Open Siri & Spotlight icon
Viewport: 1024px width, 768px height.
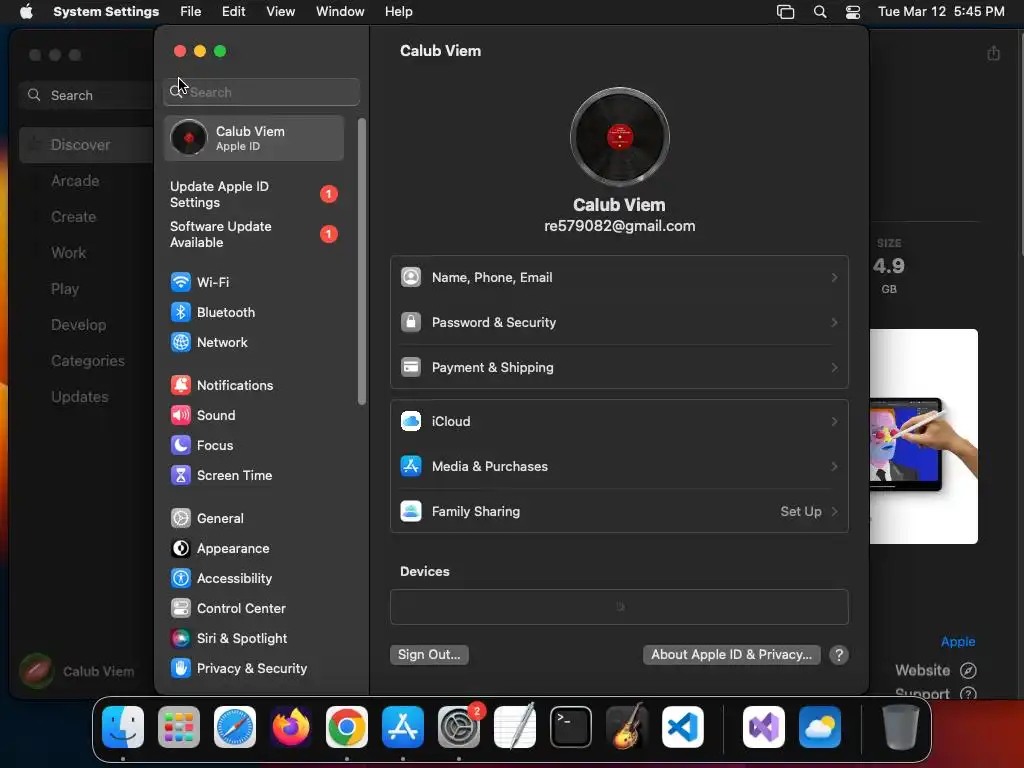coord(180,639)
